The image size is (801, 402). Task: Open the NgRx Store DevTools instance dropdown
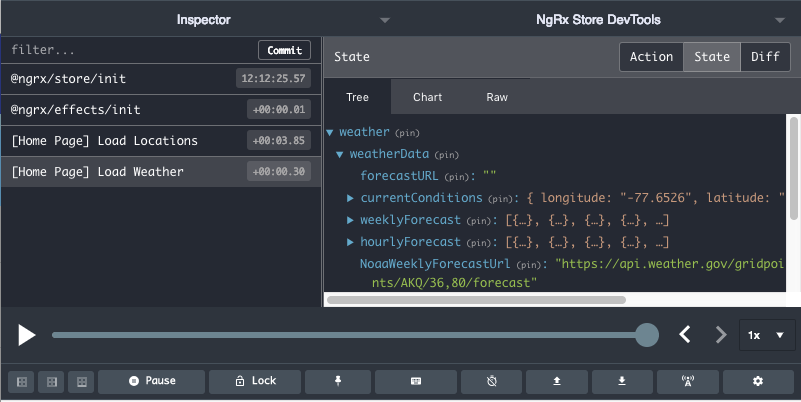point(780,20)
